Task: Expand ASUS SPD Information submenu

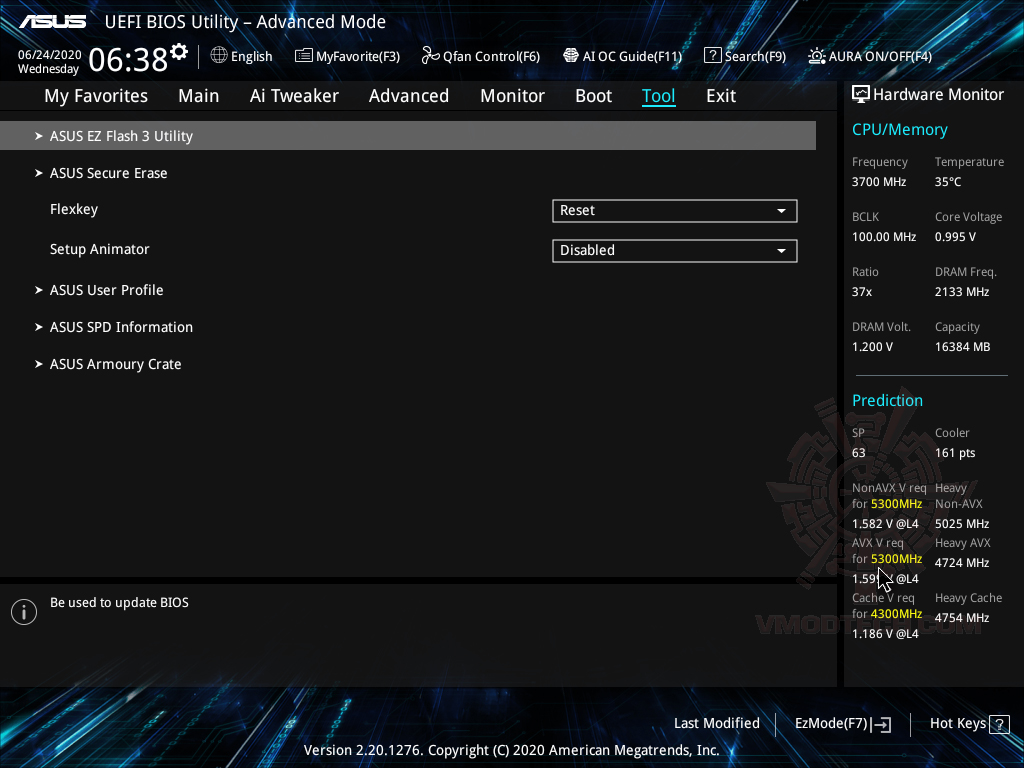Action: click(121, 327)
